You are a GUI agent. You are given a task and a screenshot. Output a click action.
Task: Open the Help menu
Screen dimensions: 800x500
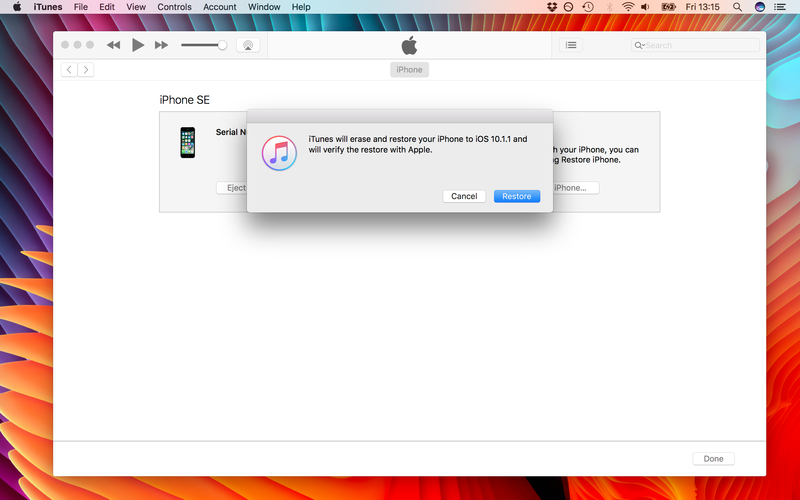pyautogui.click(x=301, y=7)
